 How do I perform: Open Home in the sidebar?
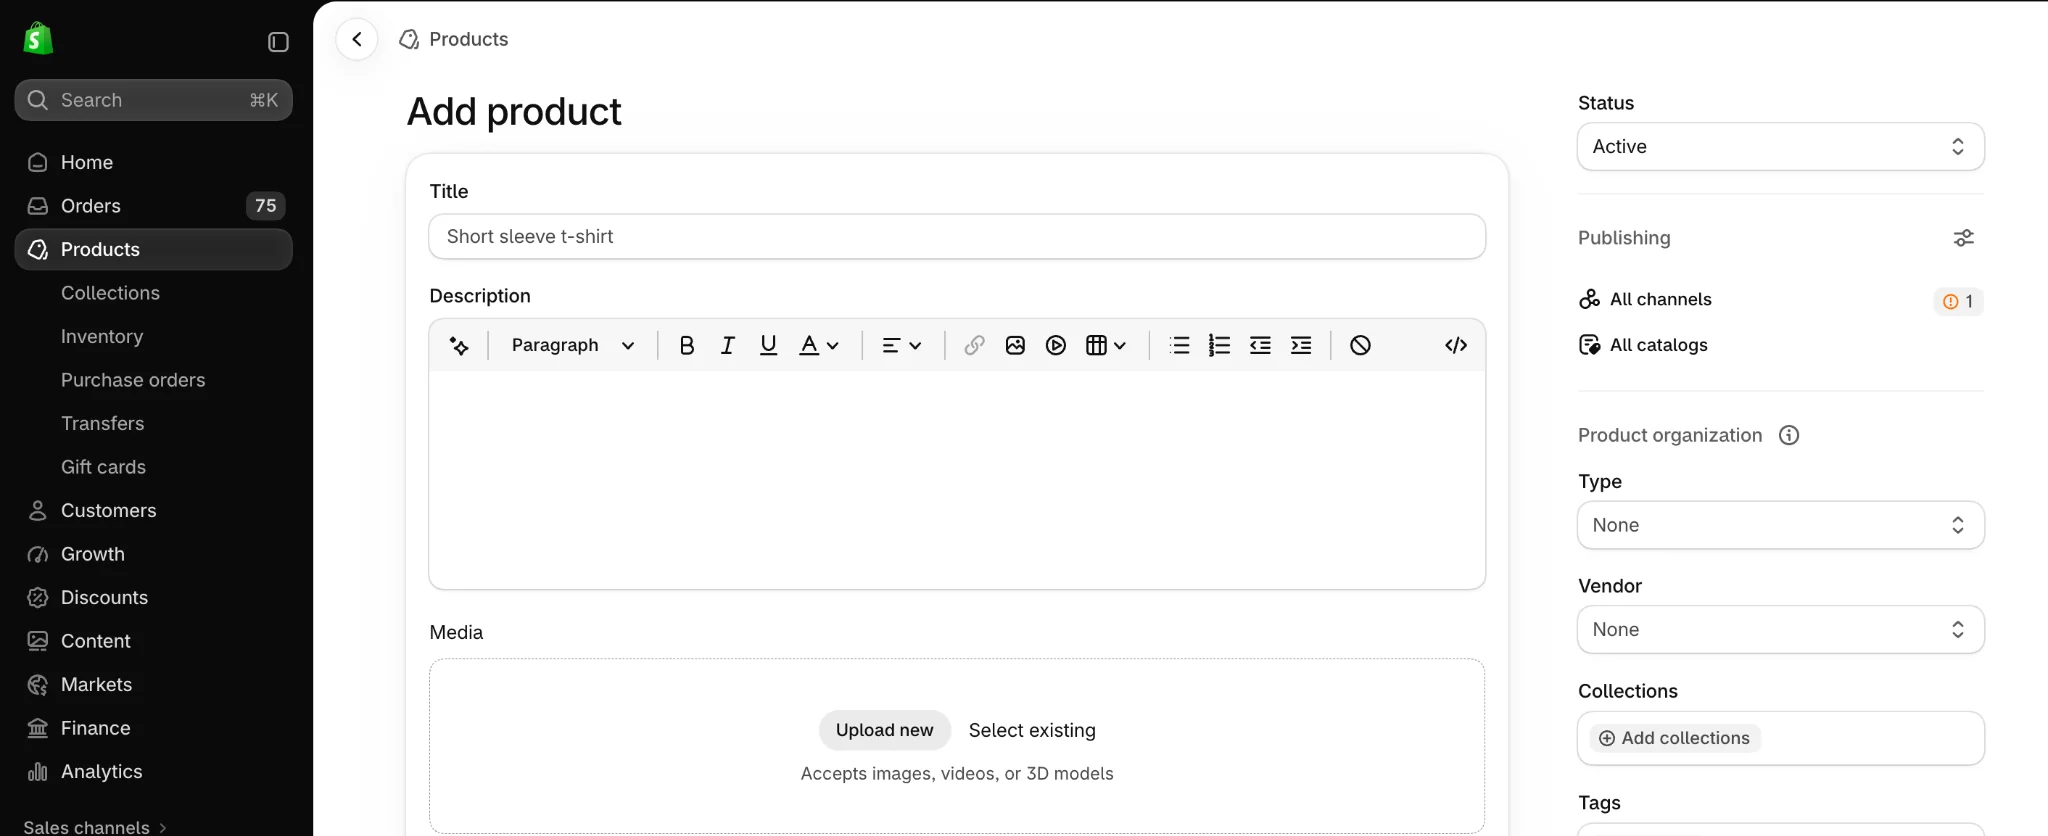[x=153, y=162]
